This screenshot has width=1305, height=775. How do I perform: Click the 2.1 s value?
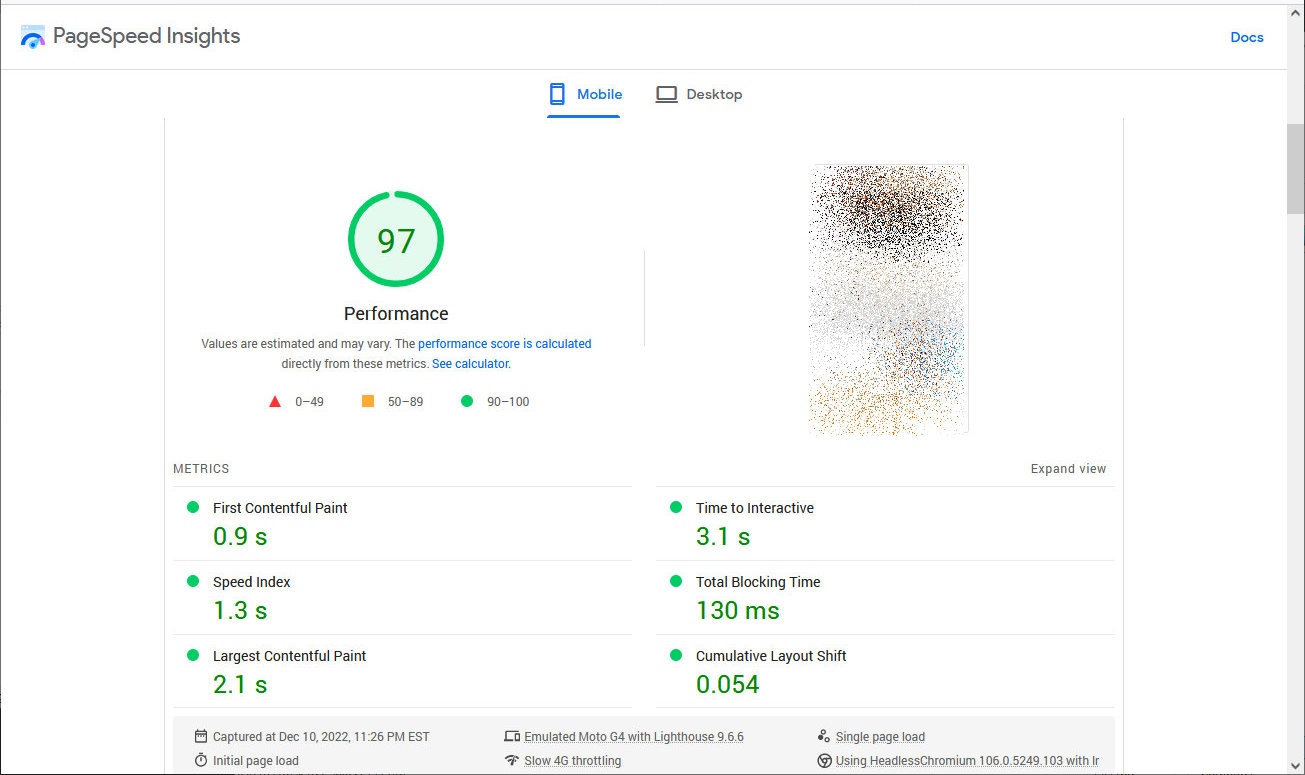240,684
